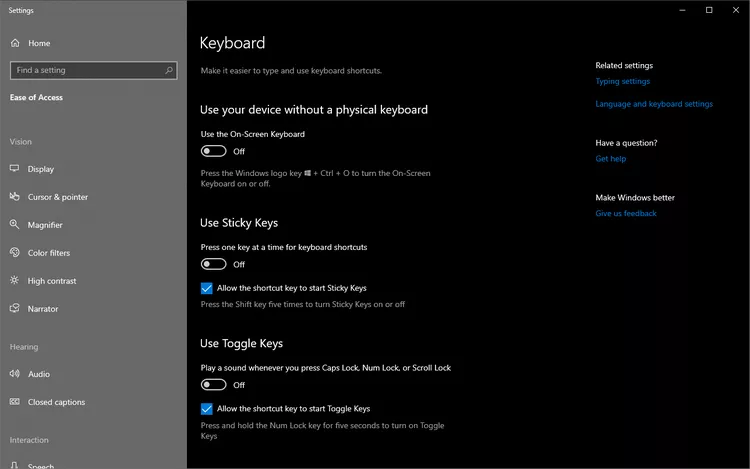Click the Use Toggle Keys heading

click(241, 343)
